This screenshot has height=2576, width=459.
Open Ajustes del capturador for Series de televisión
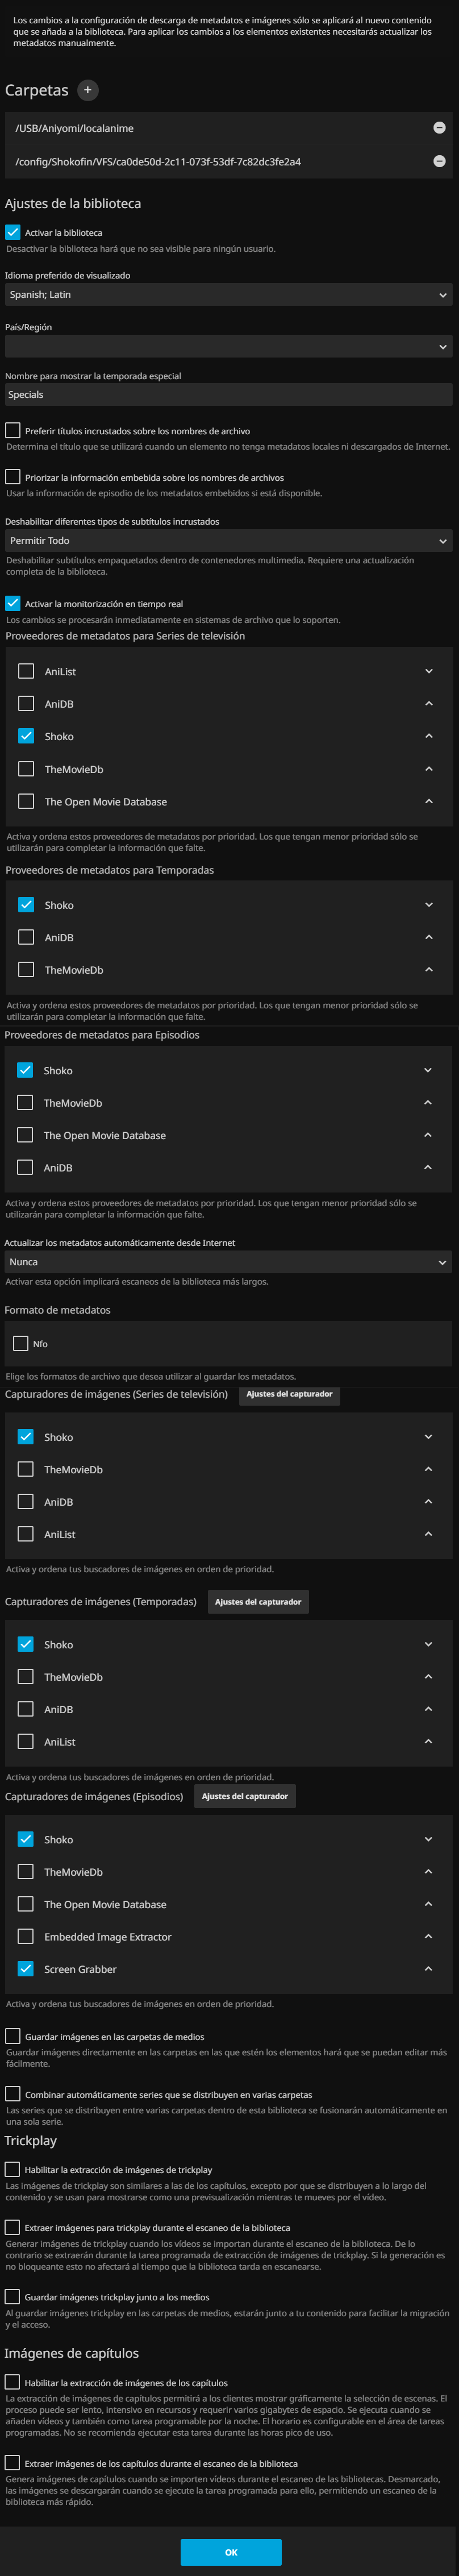pyautogui.click(x=290, y=1394)
